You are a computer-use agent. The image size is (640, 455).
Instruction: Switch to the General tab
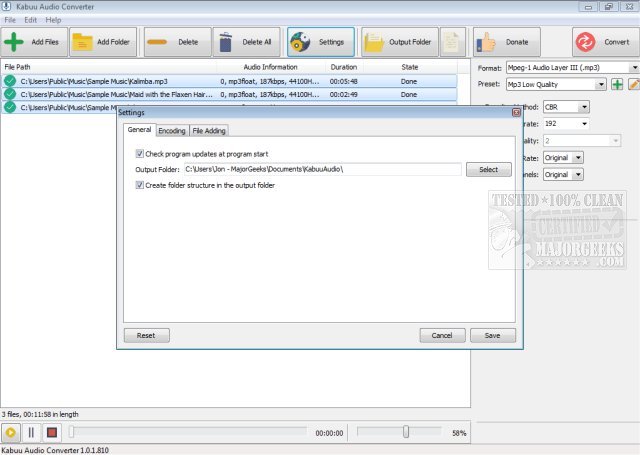pyautogui.click(x=139, y=129)
